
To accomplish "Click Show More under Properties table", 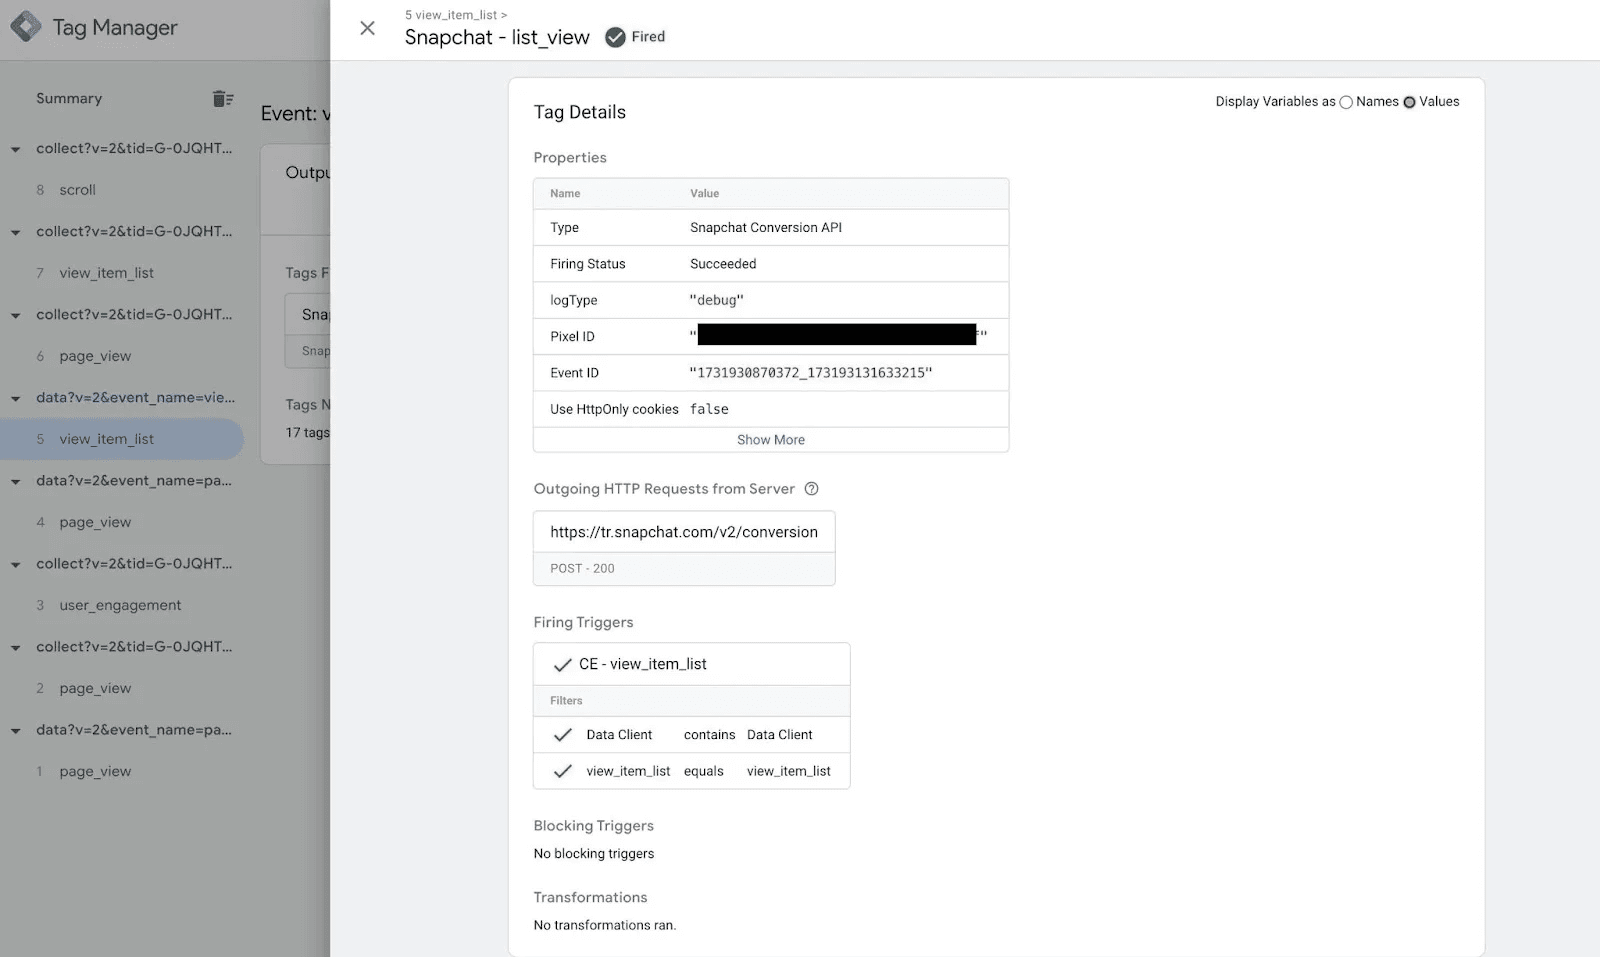I will coord(771,440).
